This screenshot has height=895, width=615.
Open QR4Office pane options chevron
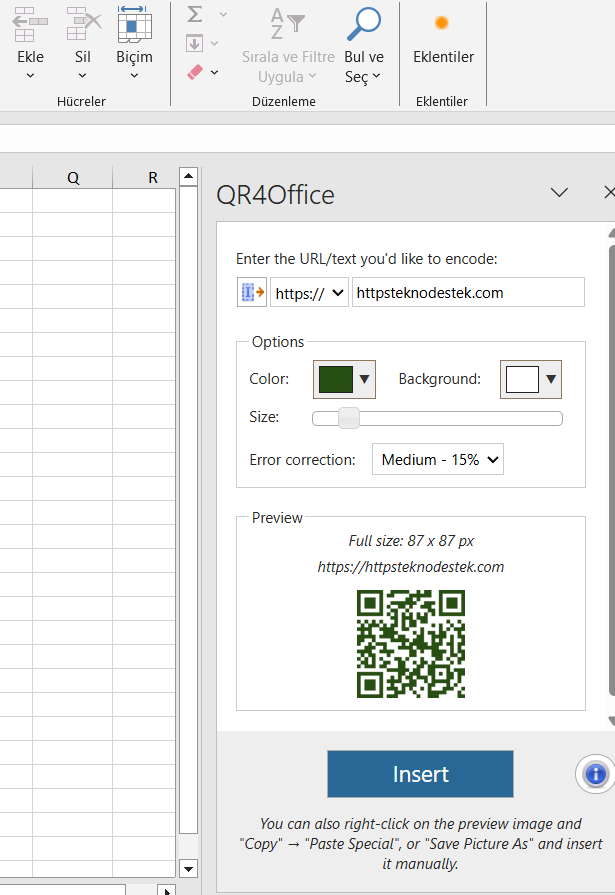point(559,192)
